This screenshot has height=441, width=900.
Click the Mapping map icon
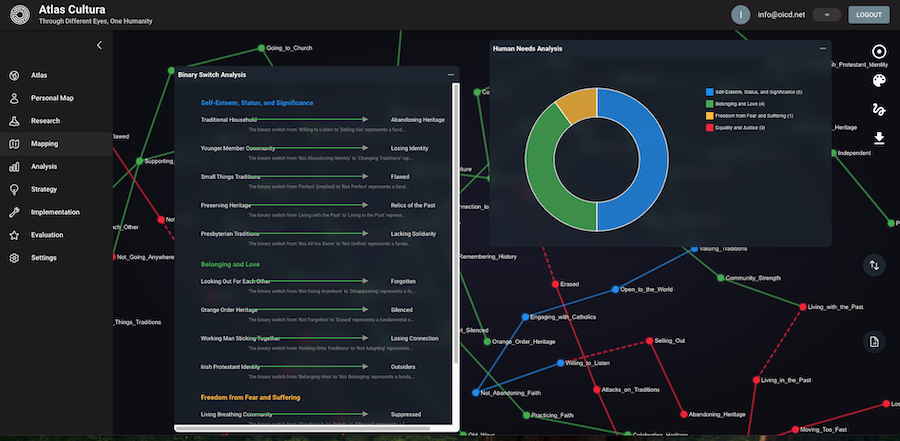tap(14, 144)
